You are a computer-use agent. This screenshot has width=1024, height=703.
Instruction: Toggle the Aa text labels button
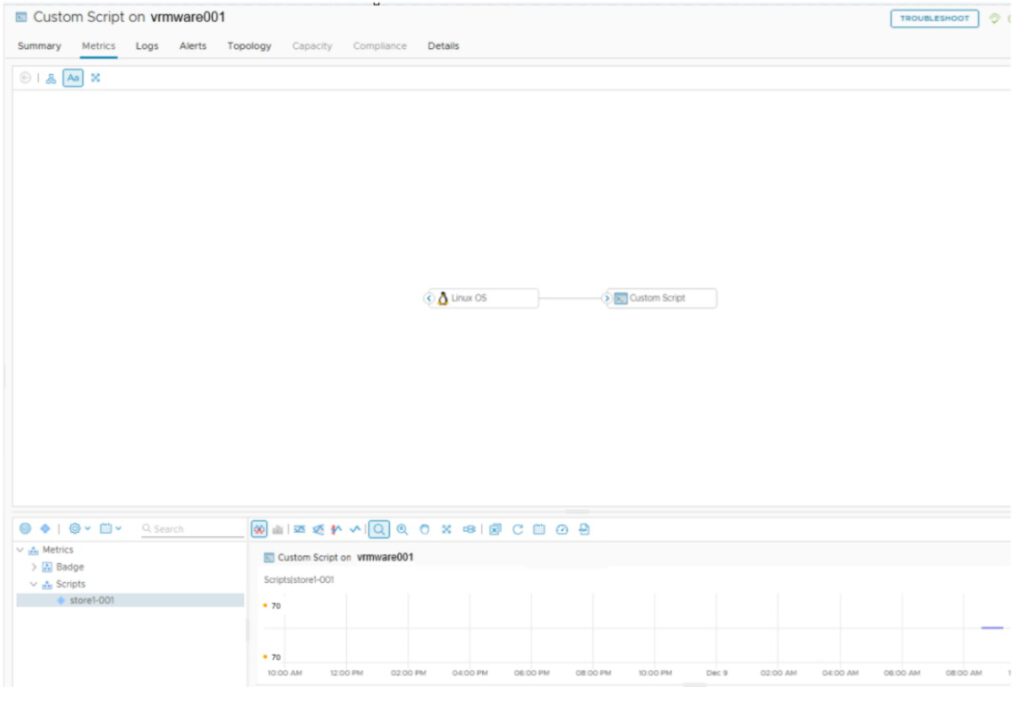(x=73, y=78)
